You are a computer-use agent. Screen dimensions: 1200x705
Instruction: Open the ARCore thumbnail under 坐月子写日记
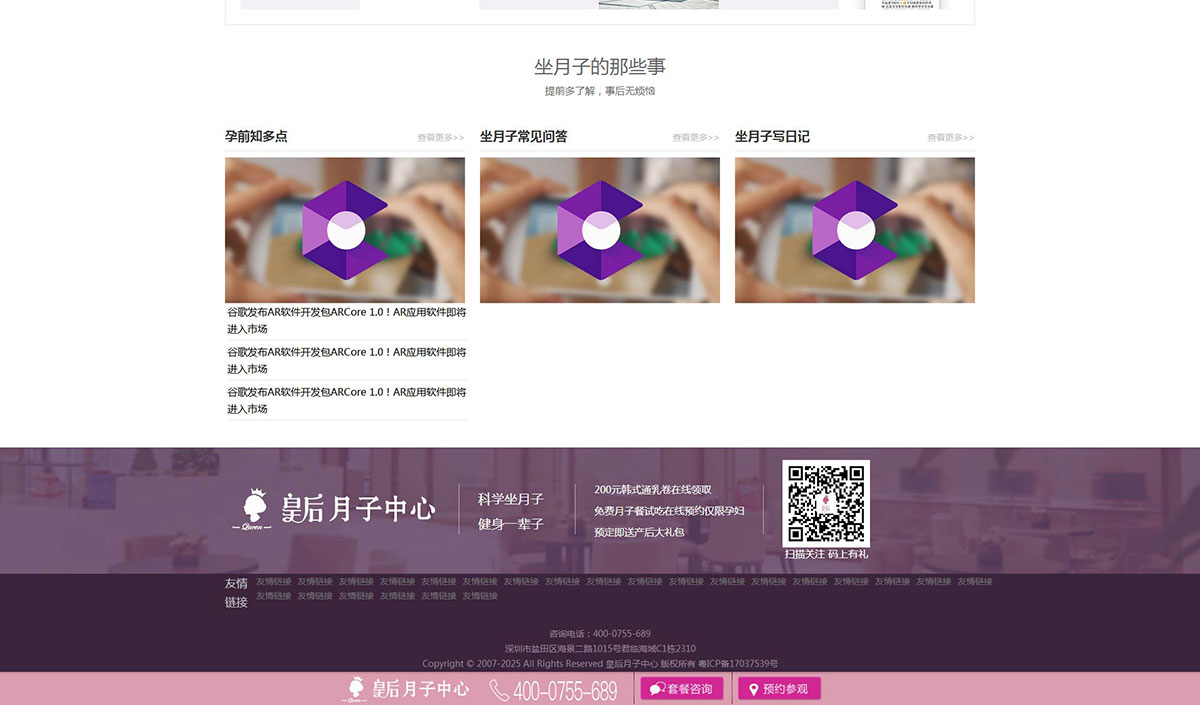tap(855, 230)
